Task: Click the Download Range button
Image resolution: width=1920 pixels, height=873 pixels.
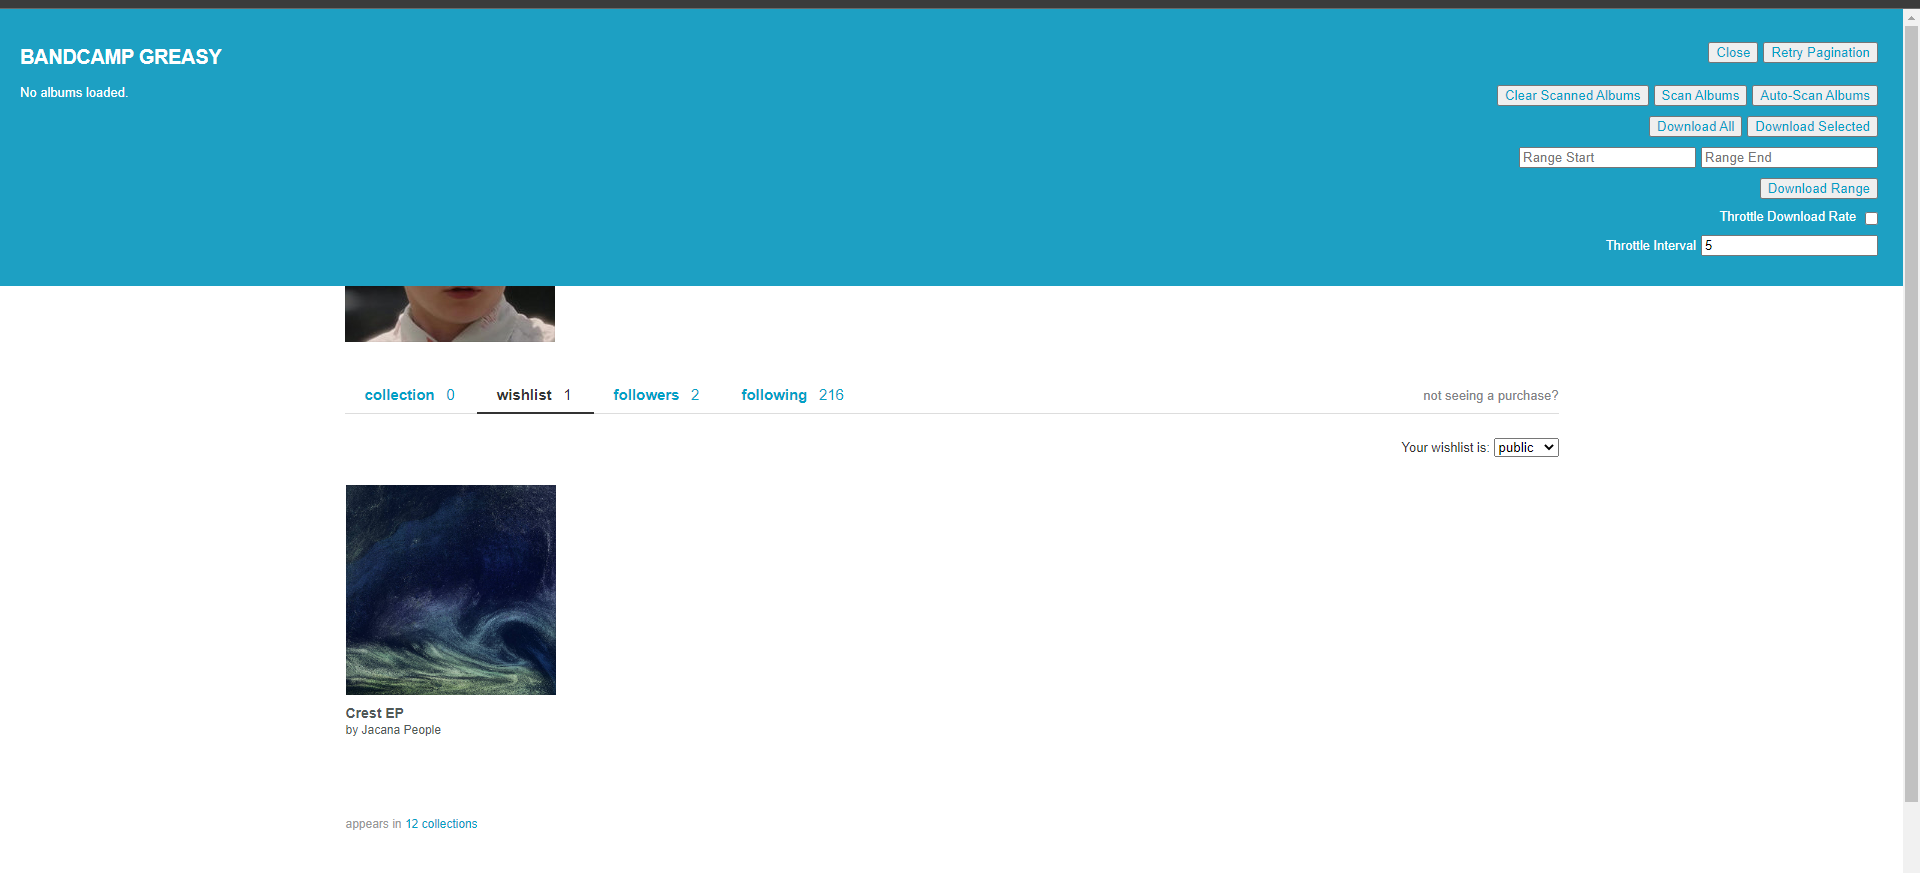Action: (1818, 189)
